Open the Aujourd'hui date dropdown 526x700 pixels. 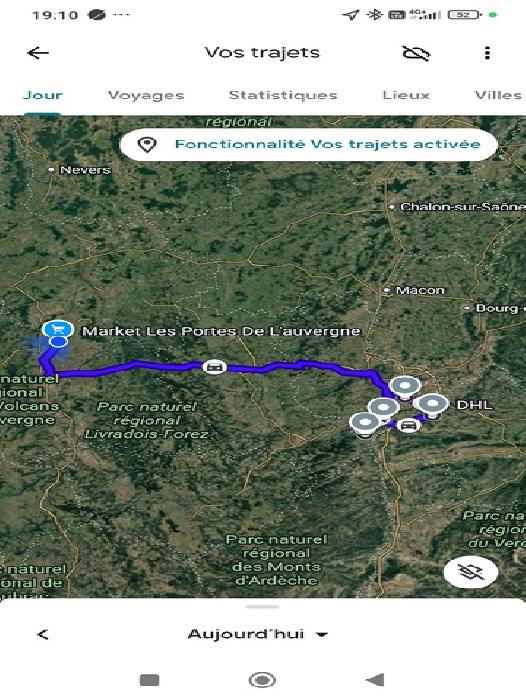pos(258,634)
